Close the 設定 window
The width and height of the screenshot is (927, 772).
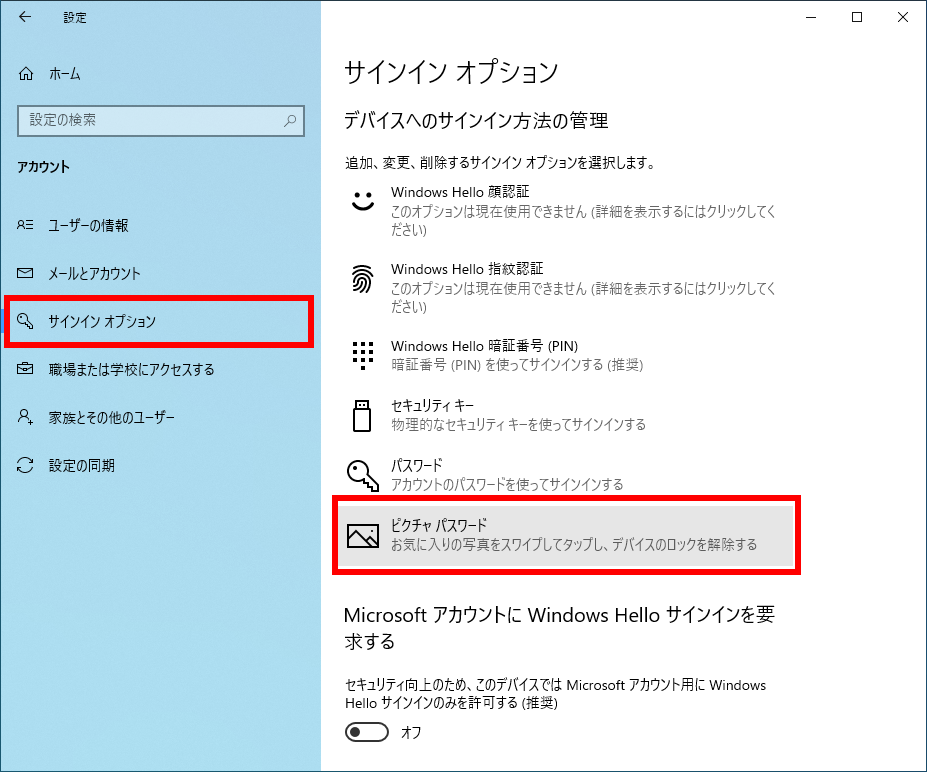pos(903,18)
